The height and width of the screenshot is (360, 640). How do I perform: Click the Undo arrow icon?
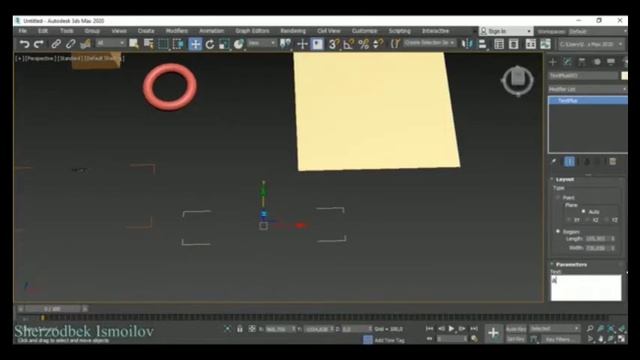24,44
